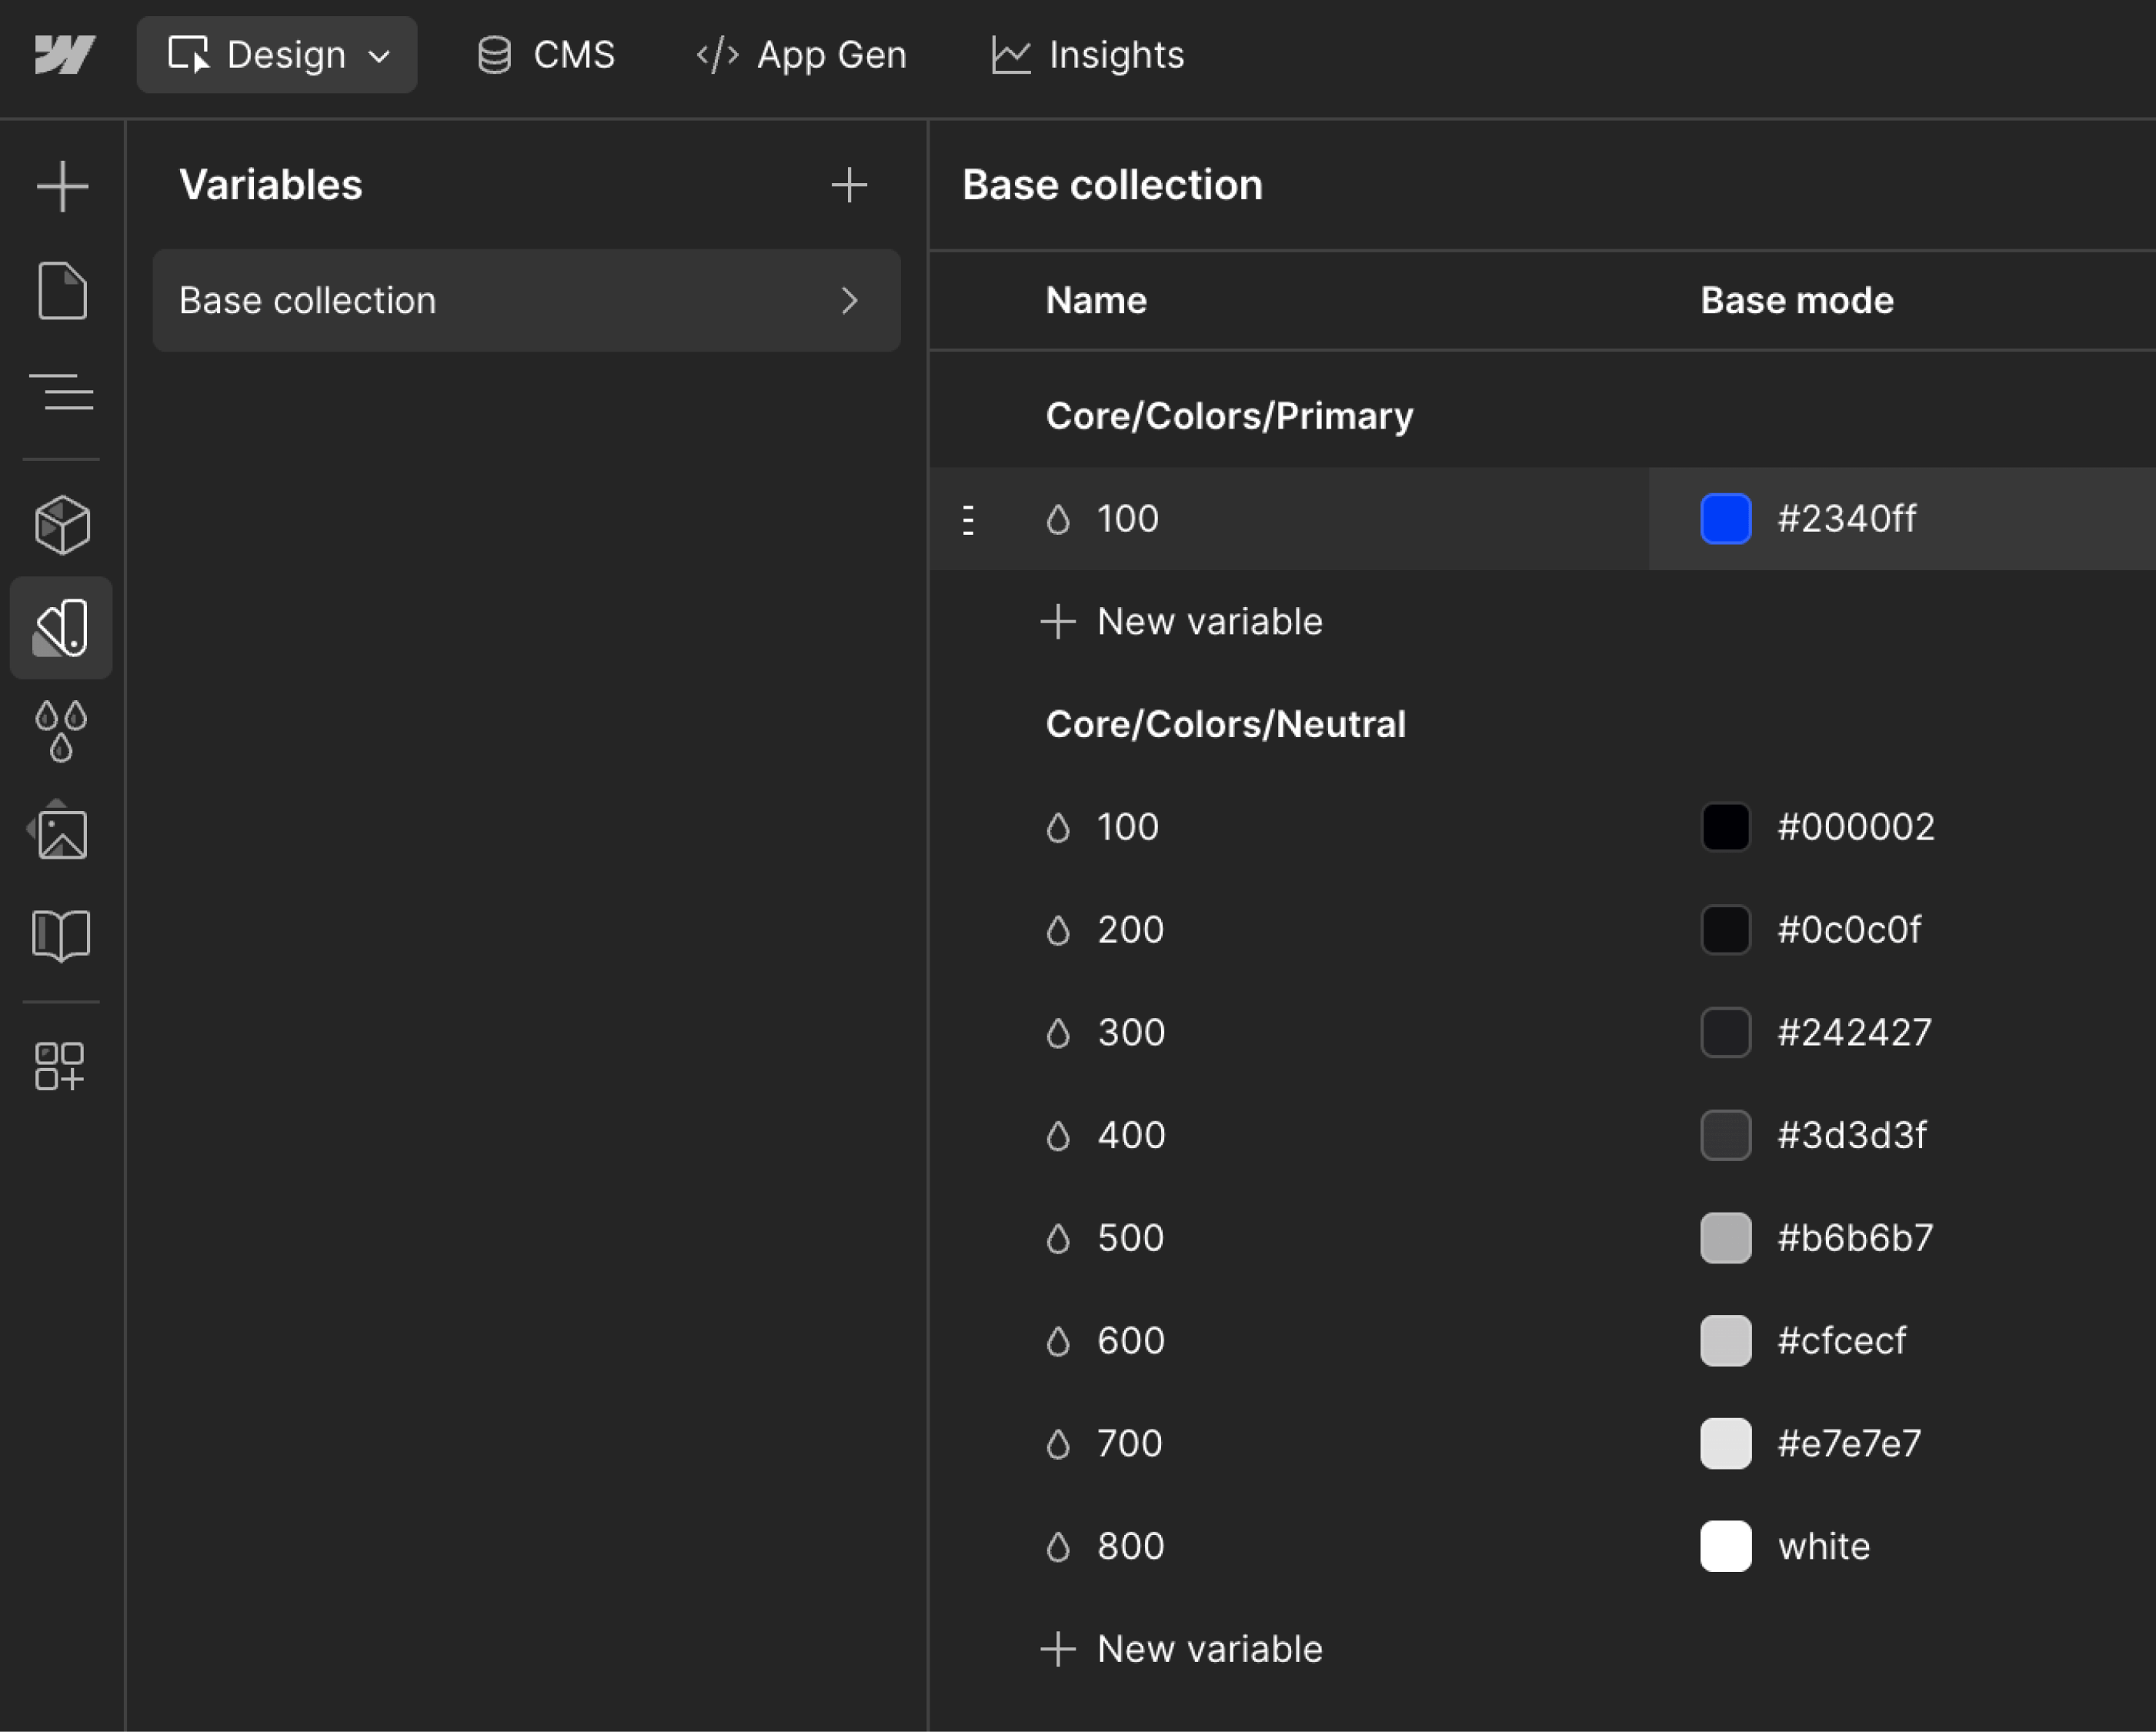Click the drag handle on the Primary 100 row
Viewport: 2156px width, 1732px height.
click(x=967, y=518)
